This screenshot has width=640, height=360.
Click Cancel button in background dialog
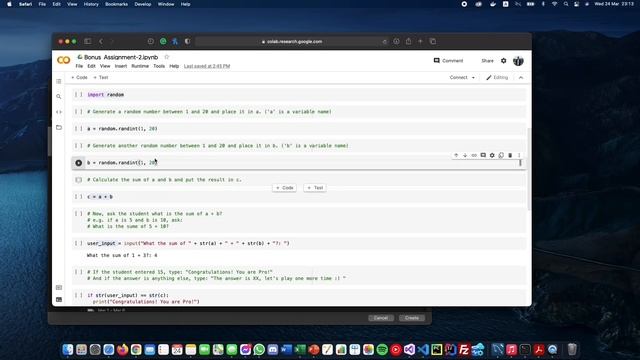pos(380,318)
